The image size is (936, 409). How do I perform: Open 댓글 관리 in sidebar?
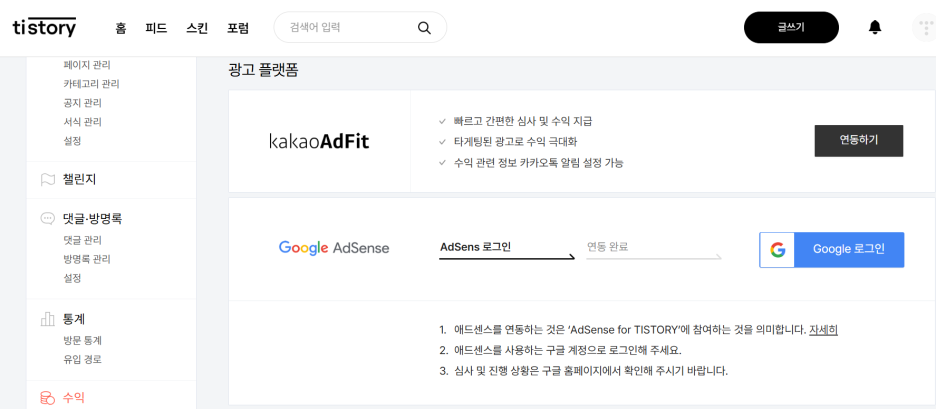click(82, 240)
